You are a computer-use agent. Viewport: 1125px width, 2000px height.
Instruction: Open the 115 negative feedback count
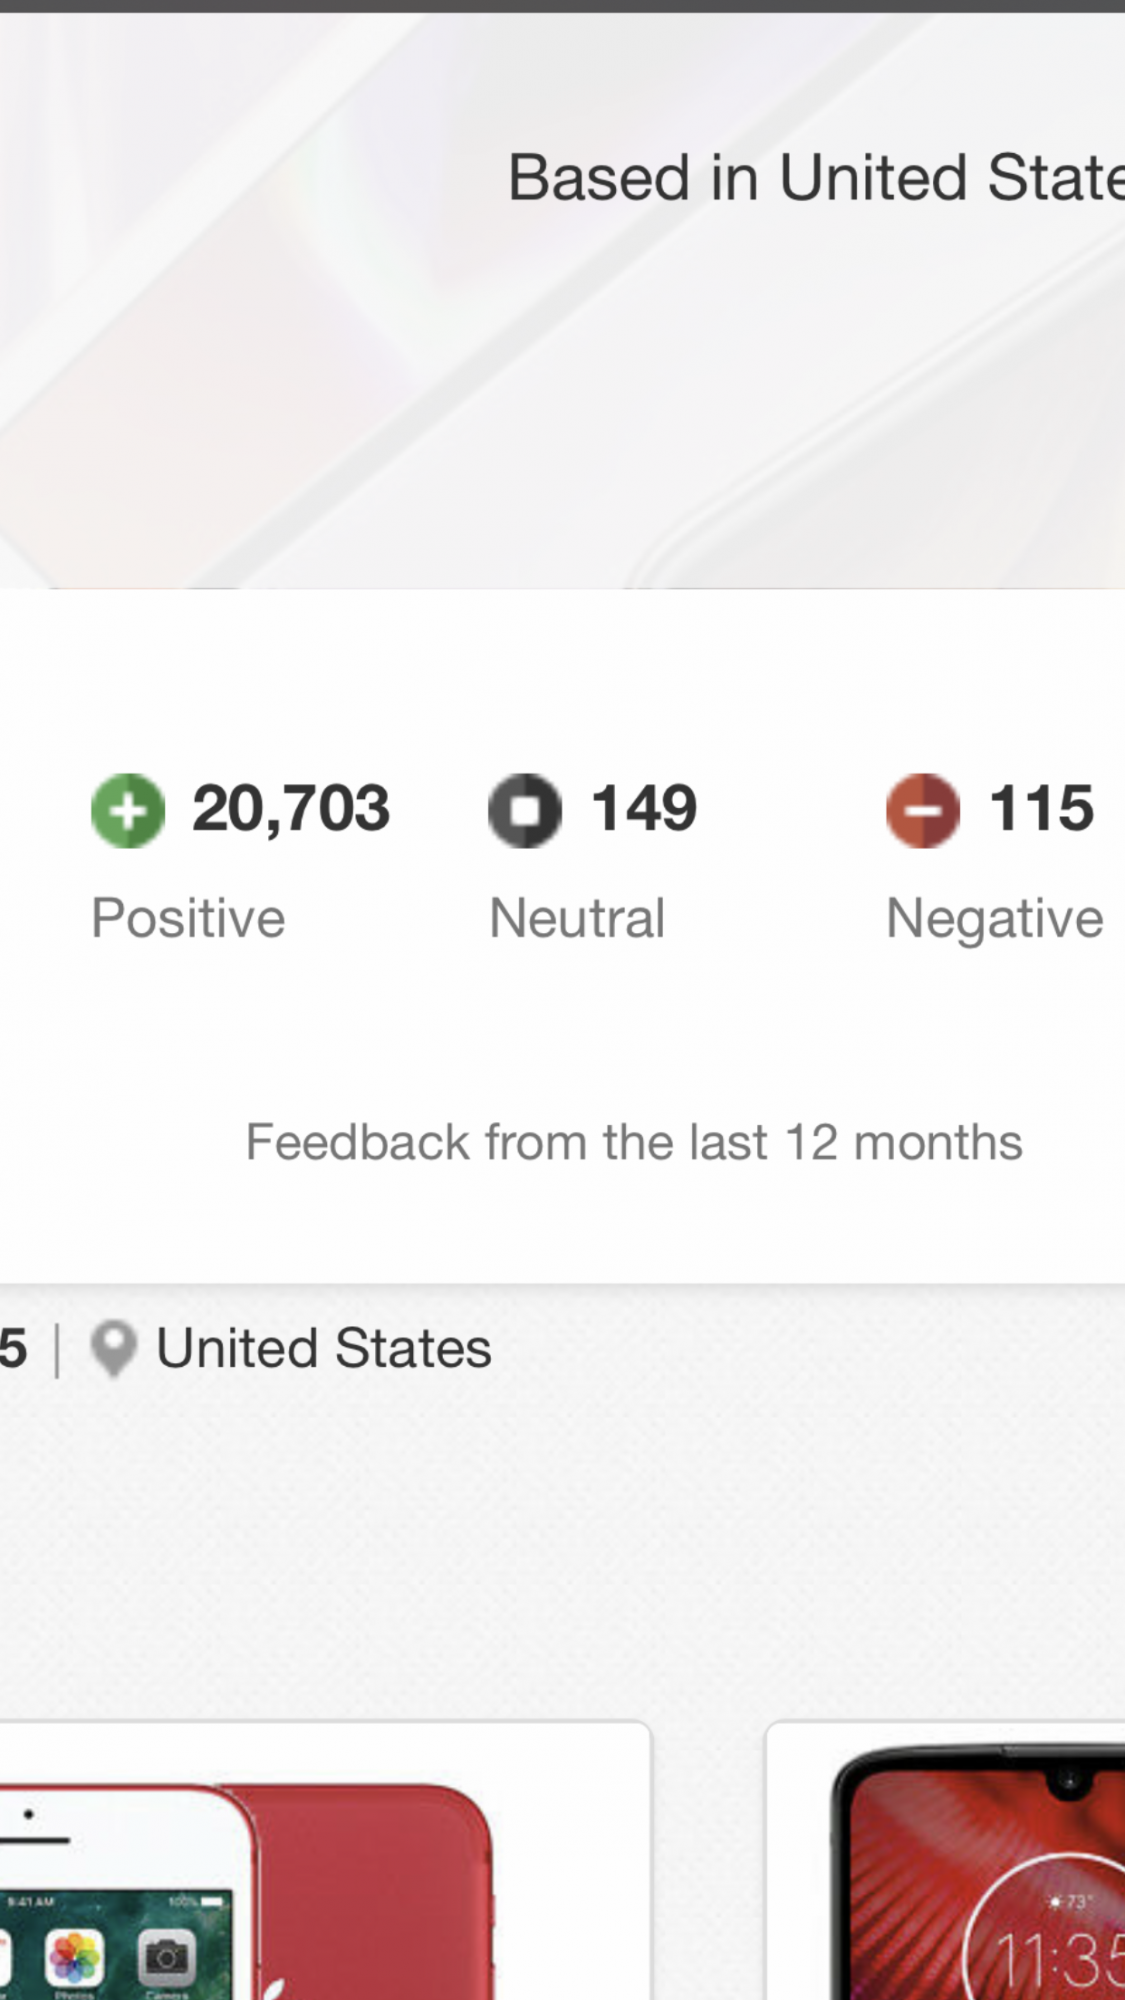(1041, 808)
